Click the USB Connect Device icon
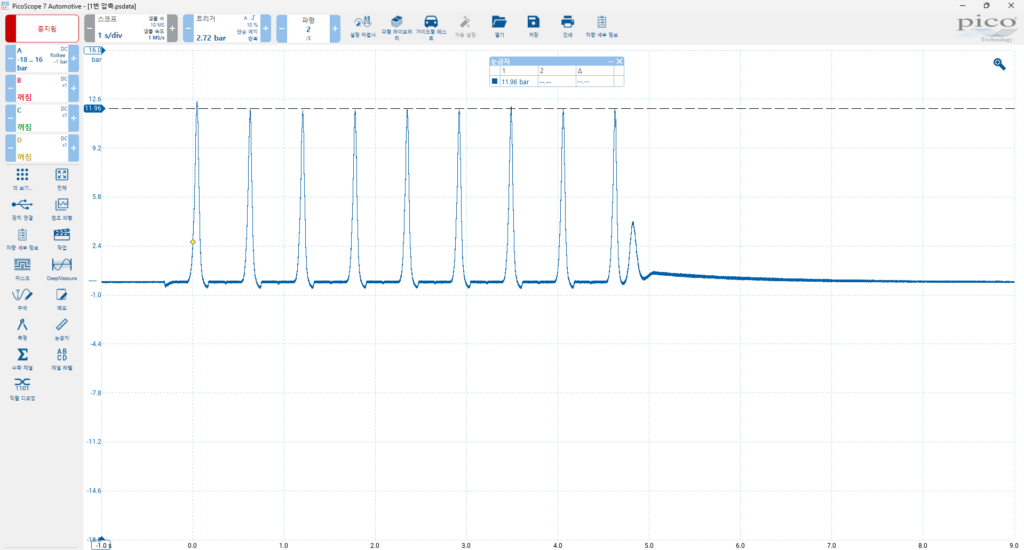This screenshot has height=550, width=1024. (22, 207)
